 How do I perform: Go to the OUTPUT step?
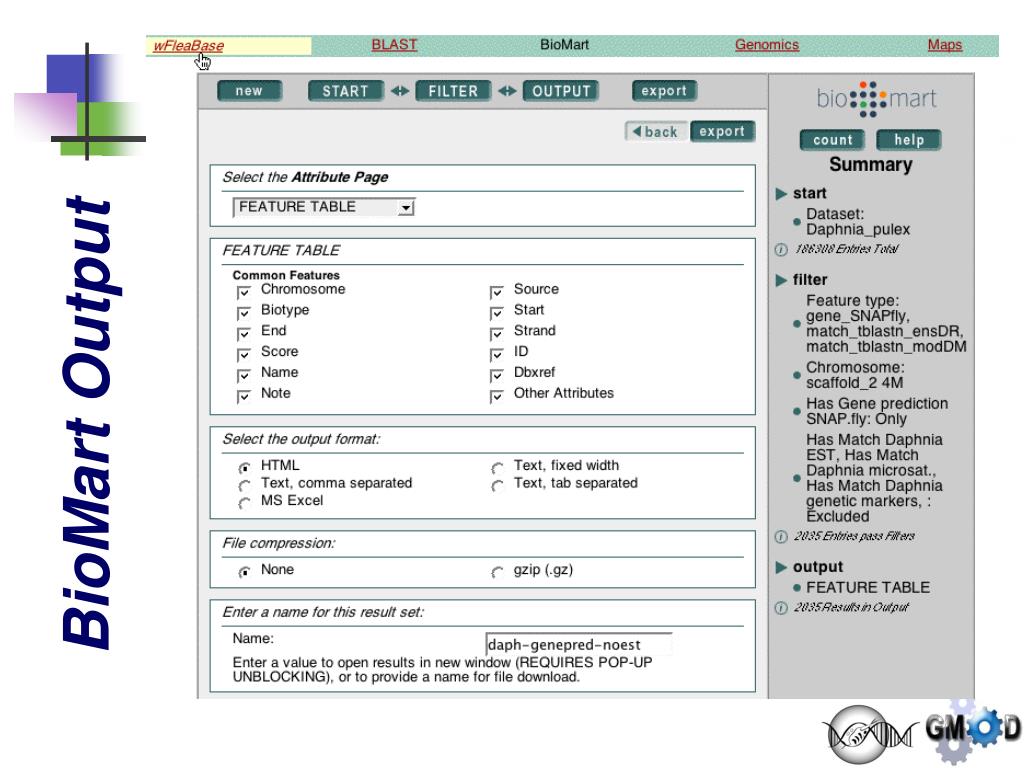point(561,91)
